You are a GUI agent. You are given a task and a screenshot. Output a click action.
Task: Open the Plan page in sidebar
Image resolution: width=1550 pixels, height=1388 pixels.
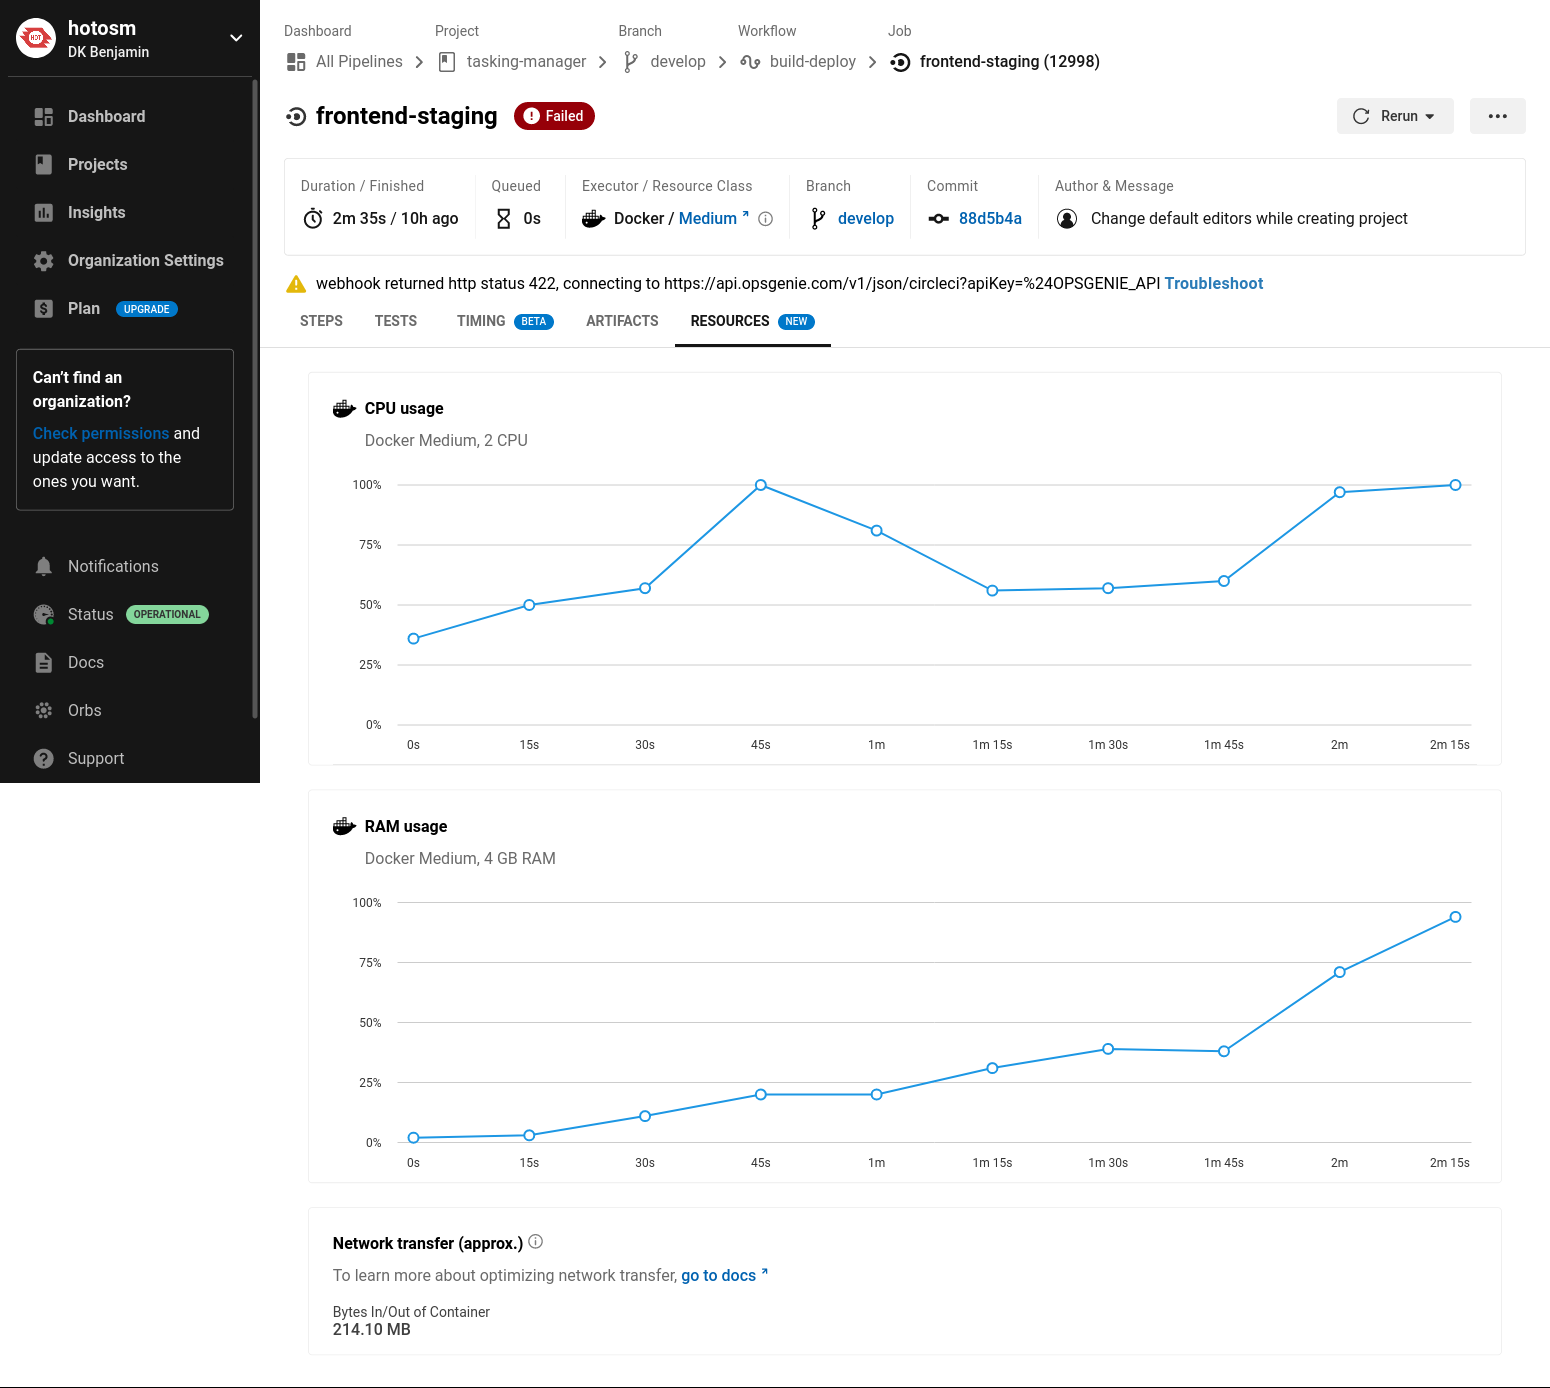pyautogui.click(x=84, y=308)
